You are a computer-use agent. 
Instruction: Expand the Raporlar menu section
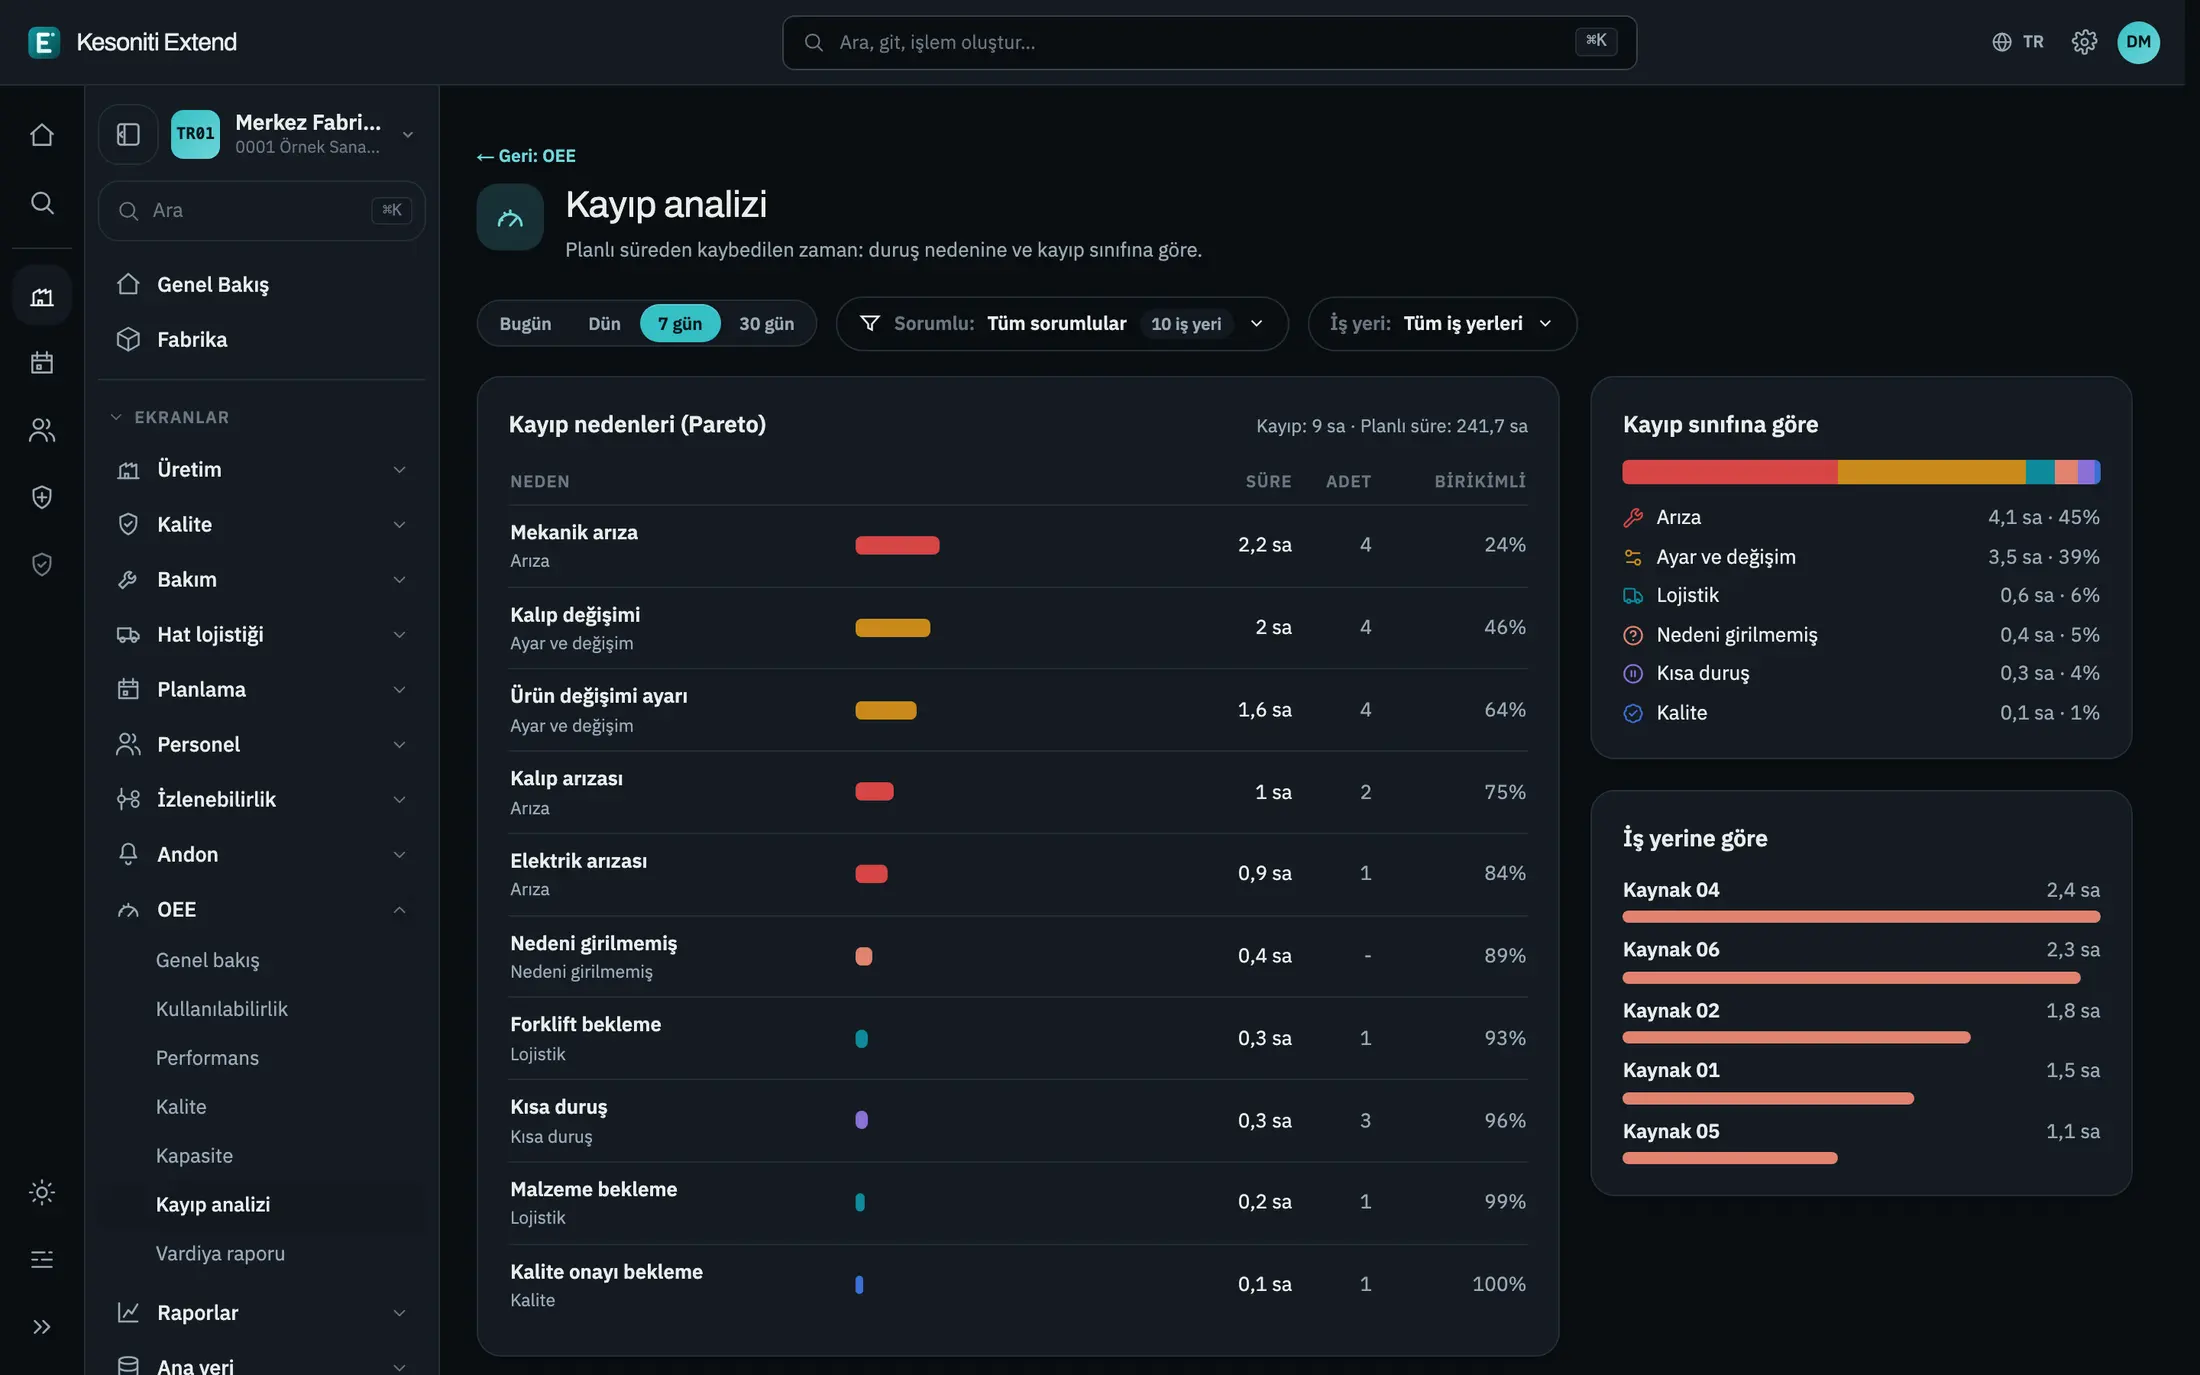tap(262, 1313)
